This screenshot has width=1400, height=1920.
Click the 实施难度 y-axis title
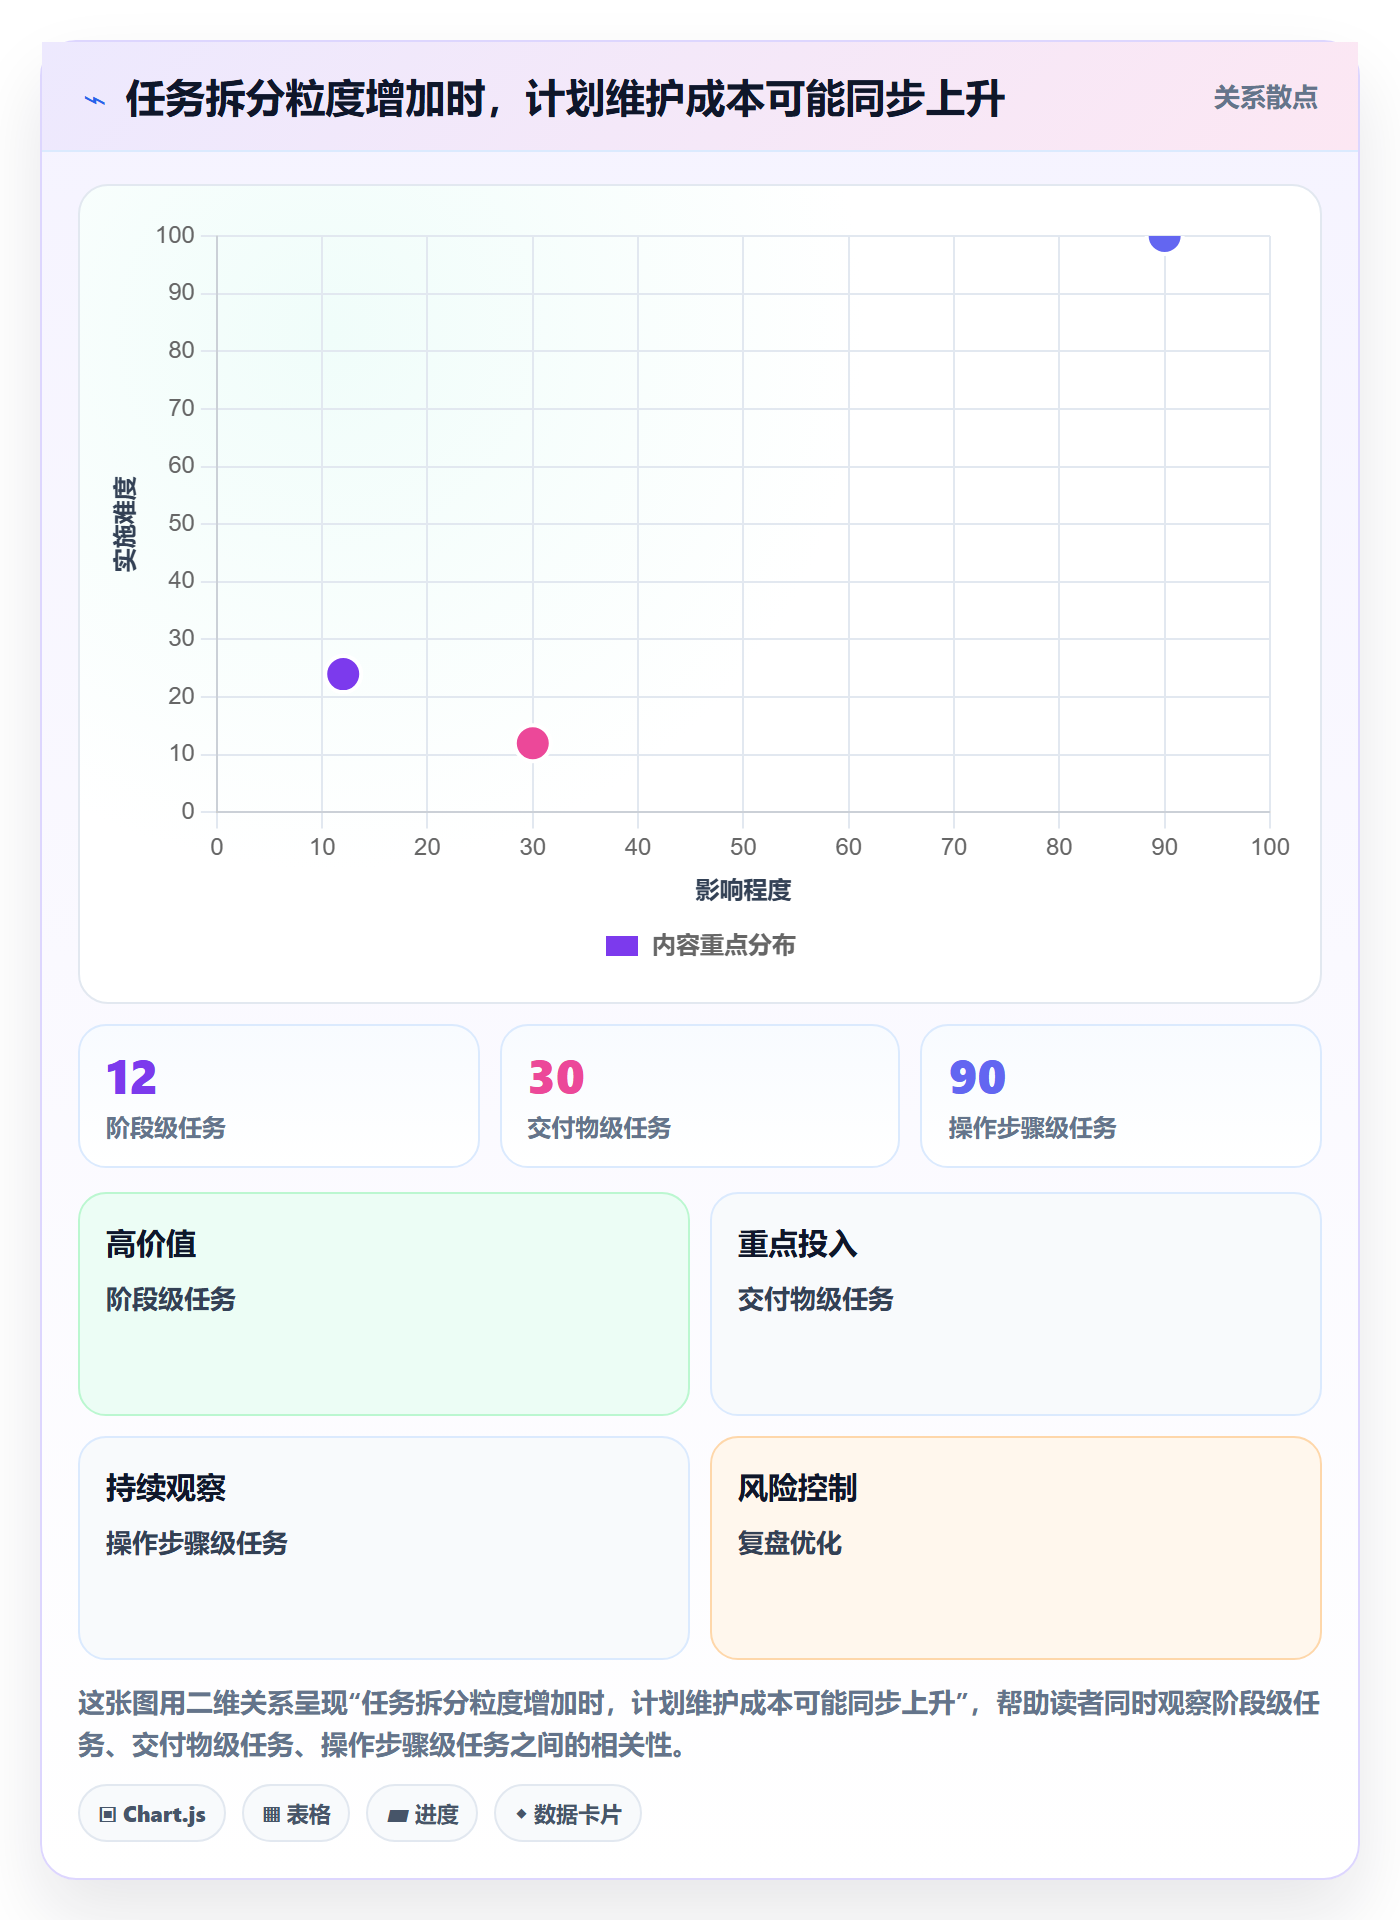(x=125, y=524)
